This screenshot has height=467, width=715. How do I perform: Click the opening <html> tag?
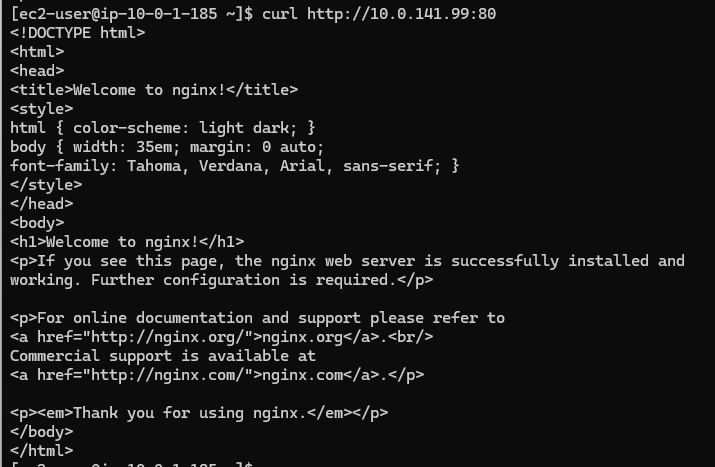point(37,51)
